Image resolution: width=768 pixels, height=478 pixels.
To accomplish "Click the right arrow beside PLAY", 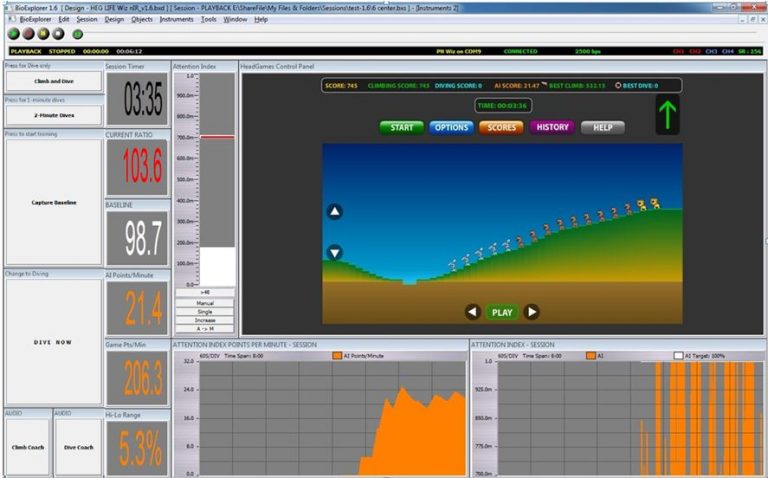I will click(532, 312).
